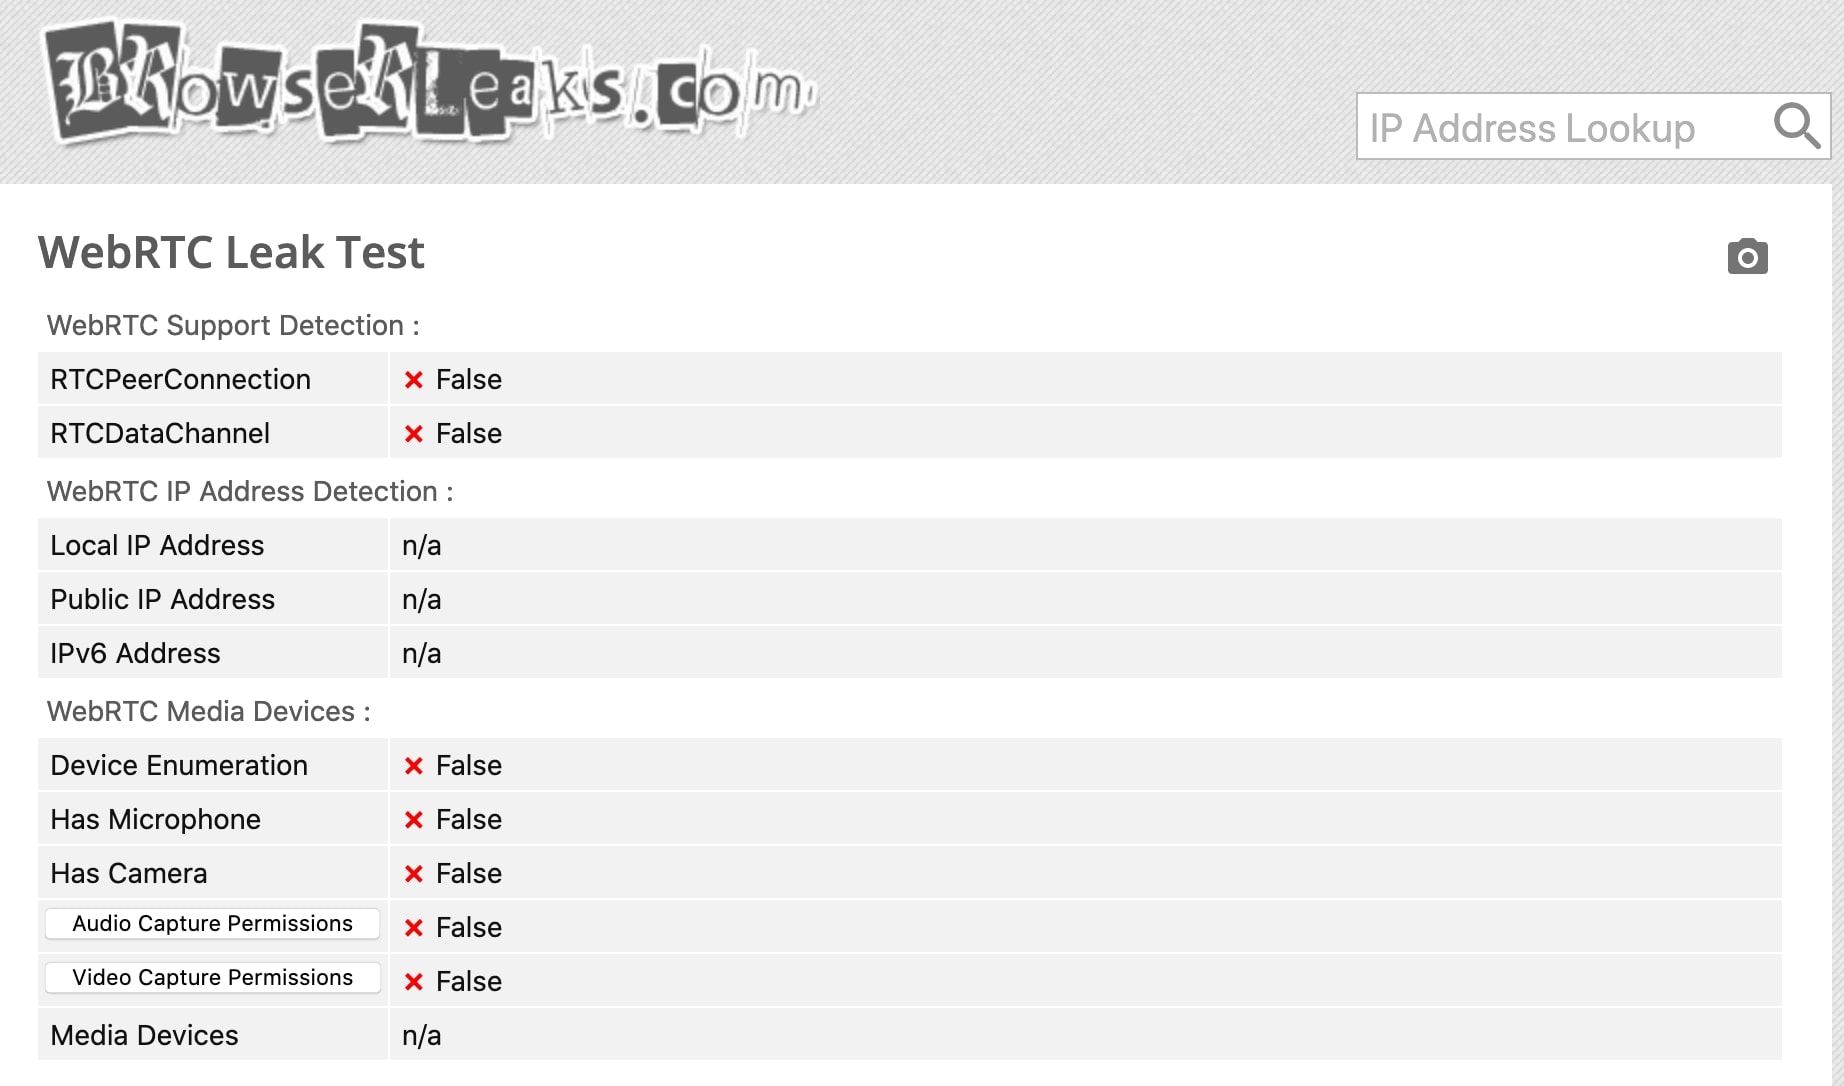
Task: Click the search magnifier icon
Action: (1796, 126)
